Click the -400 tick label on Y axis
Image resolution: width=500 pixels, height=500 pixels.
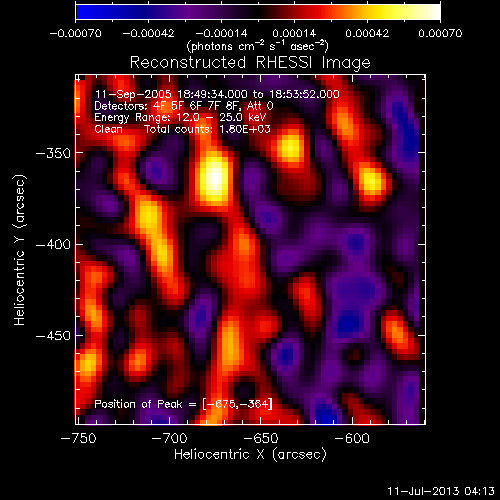click(x=53, y=245)
